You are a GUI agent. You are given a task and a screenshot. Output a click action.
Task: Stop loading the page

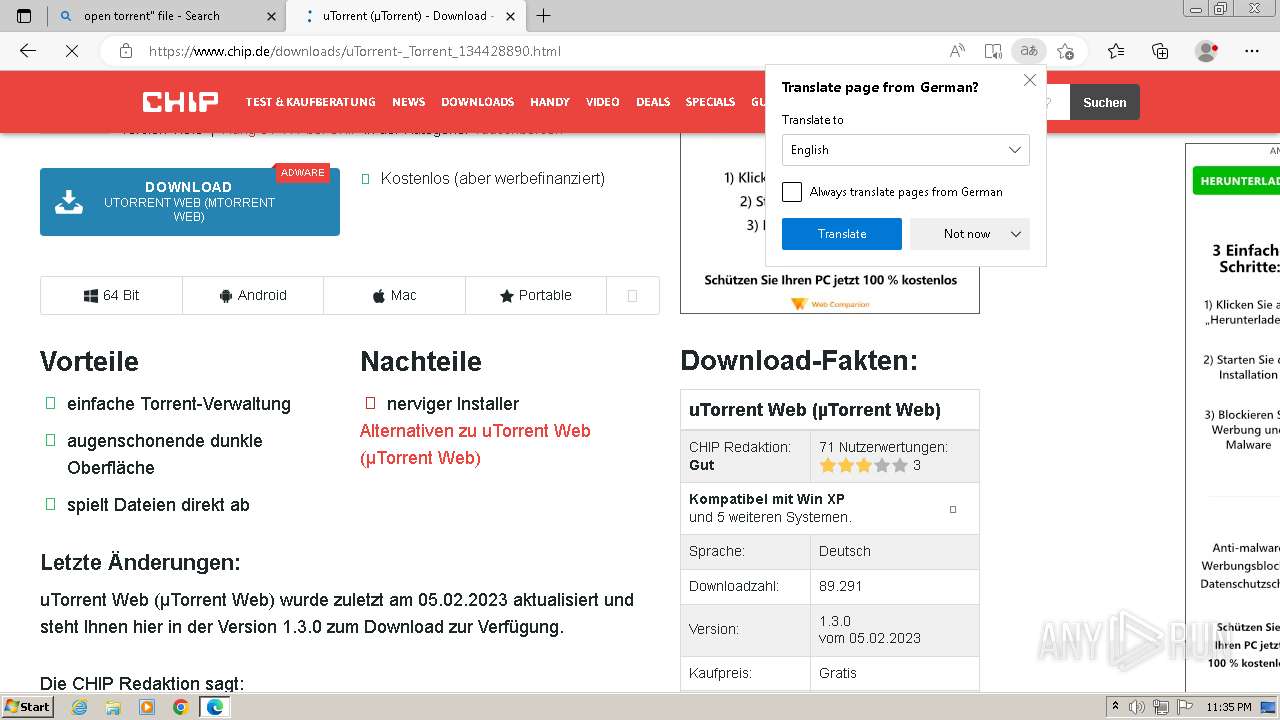point(72,51)
